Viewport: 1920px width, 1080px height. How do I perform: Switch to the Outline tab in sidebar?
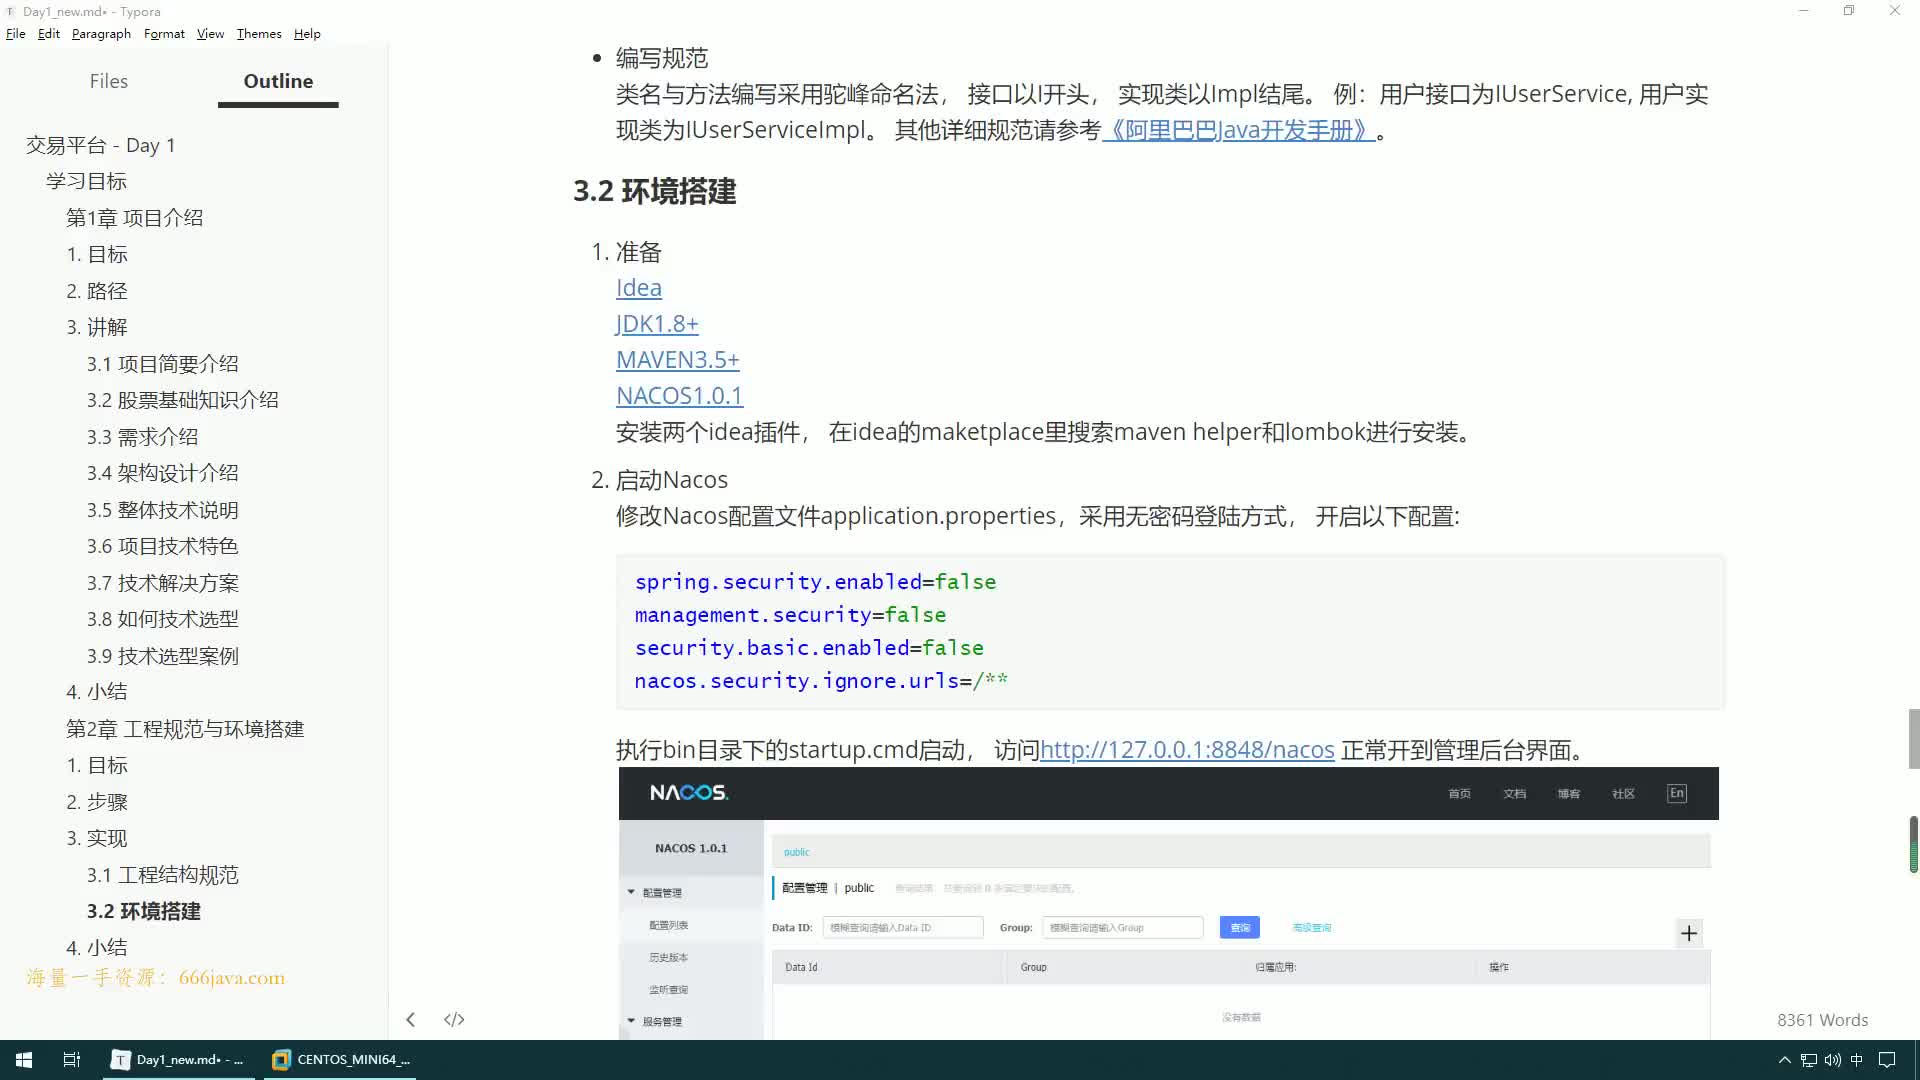(x=278, y=81)
